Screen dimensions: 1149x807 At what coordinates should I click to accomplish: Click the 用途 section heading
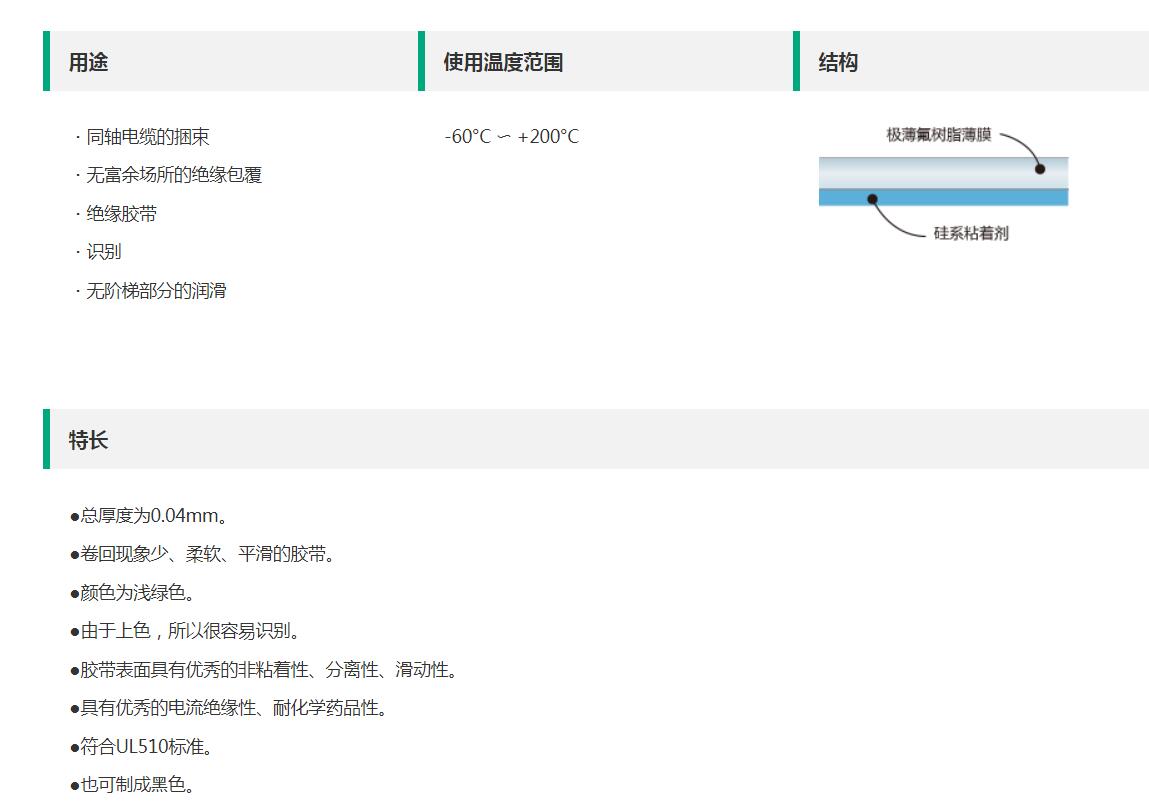(88, 62)
